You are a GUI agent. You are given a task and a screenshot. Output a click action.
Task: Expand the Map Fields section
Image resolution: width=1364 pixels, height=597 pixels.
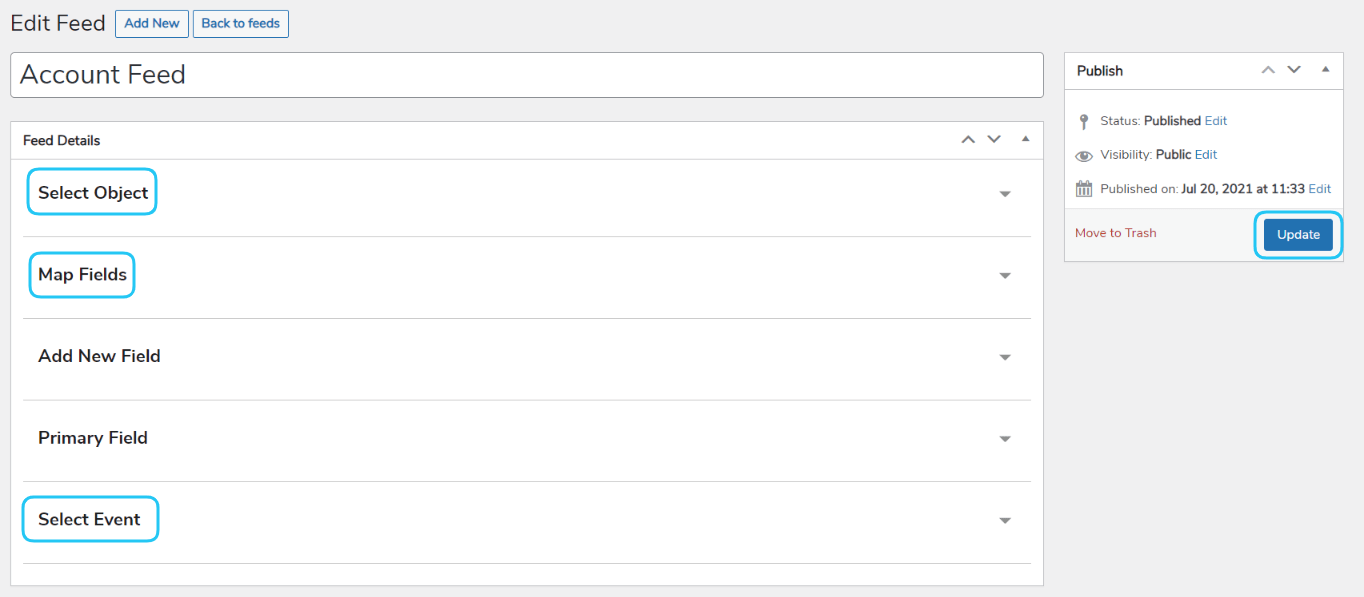(1004, 277)
